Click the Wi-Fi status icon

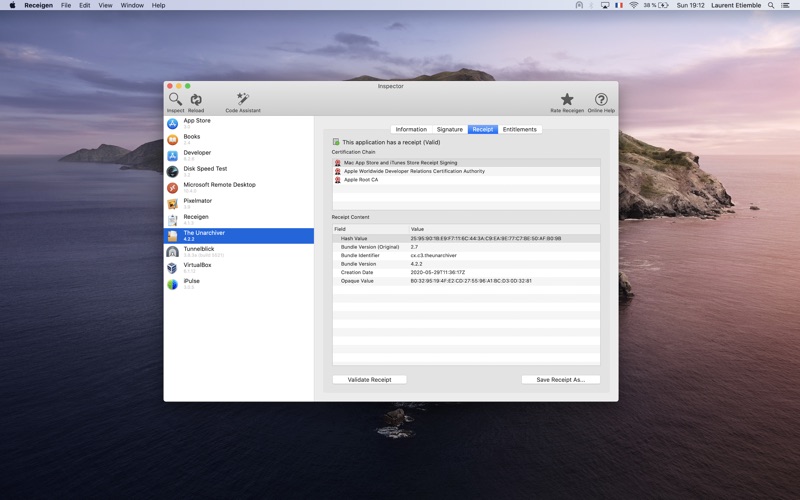coord(633,5)
